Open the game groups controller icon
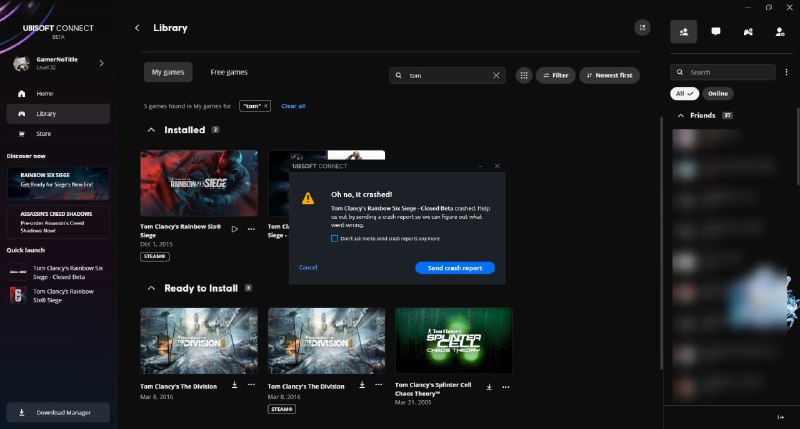The height and width of the screenshot is (429, 800). (748, 31)
